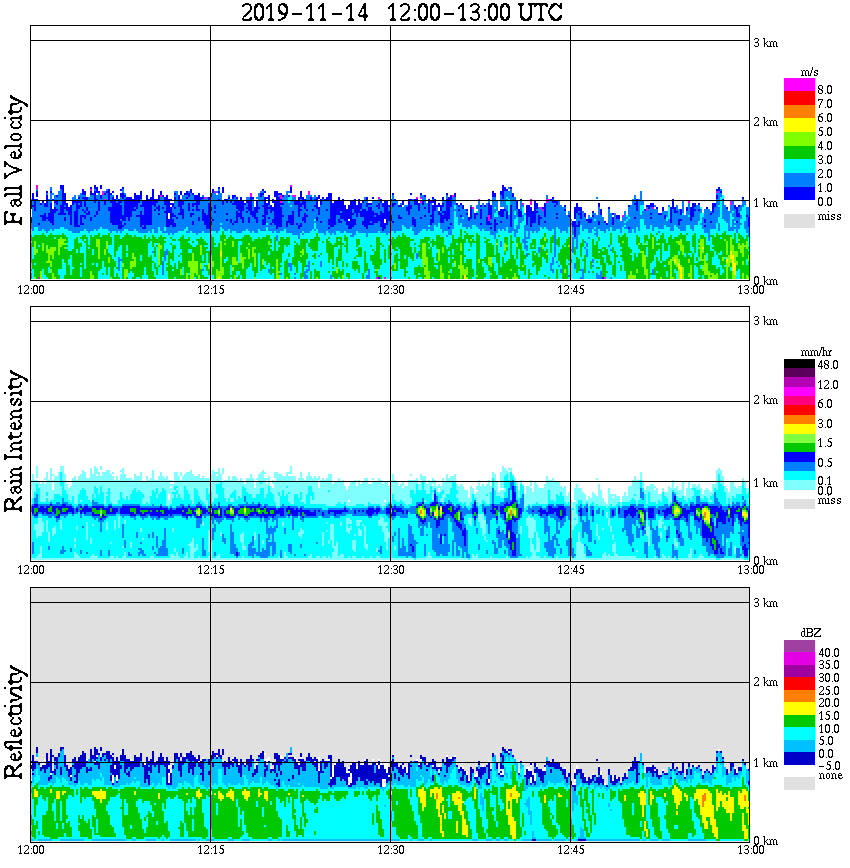Click the gray miss swatch in the Fall Velocity legend
This screenshot has width=850, height=868.
point(799,220)
